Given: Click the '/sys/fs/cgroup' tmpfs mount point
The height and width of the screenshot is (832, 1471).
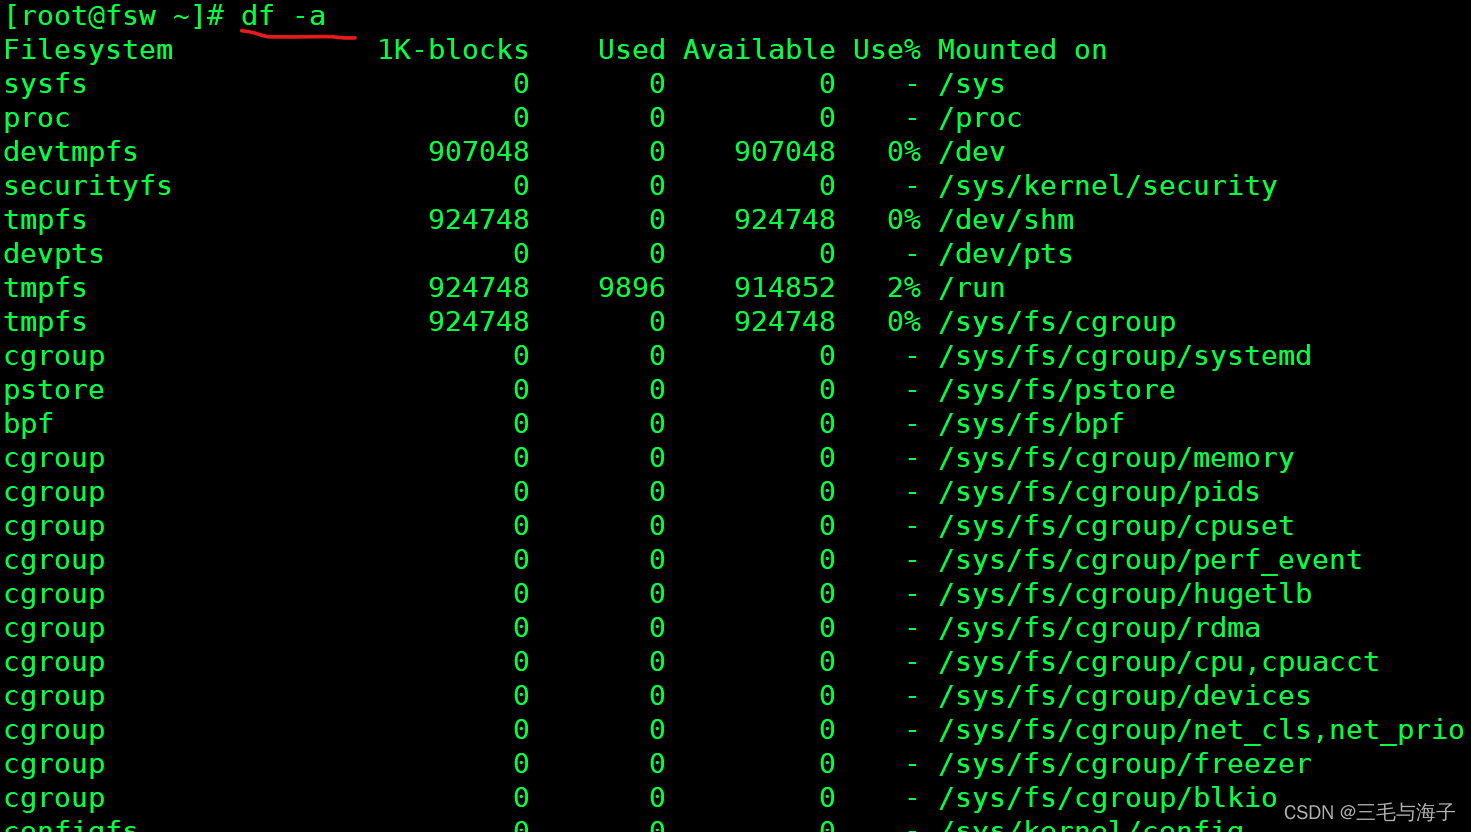Looking at the screenshot, I should (1056, 322).
